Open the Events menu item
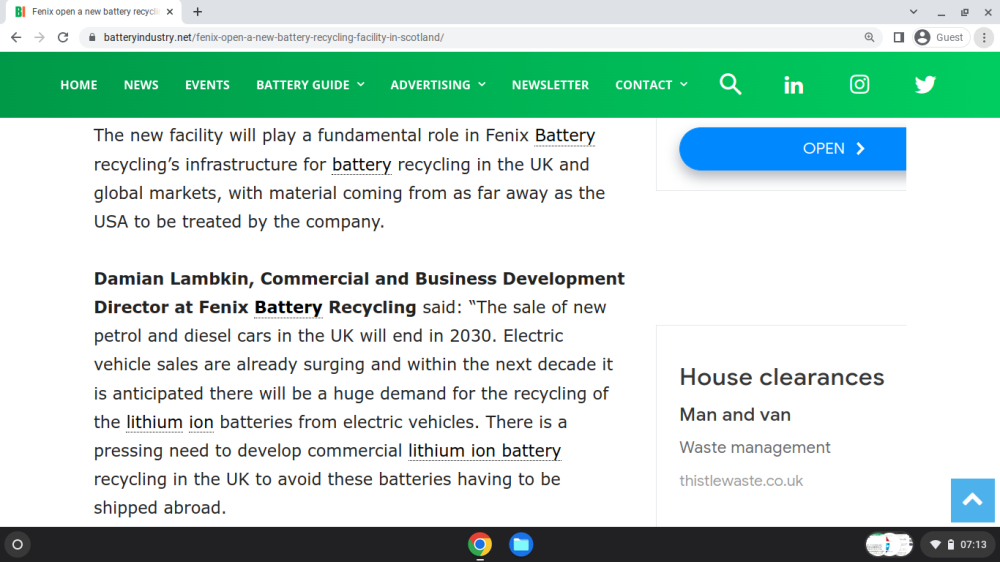This screenshot has width=1000, height=562. [207, 85]
